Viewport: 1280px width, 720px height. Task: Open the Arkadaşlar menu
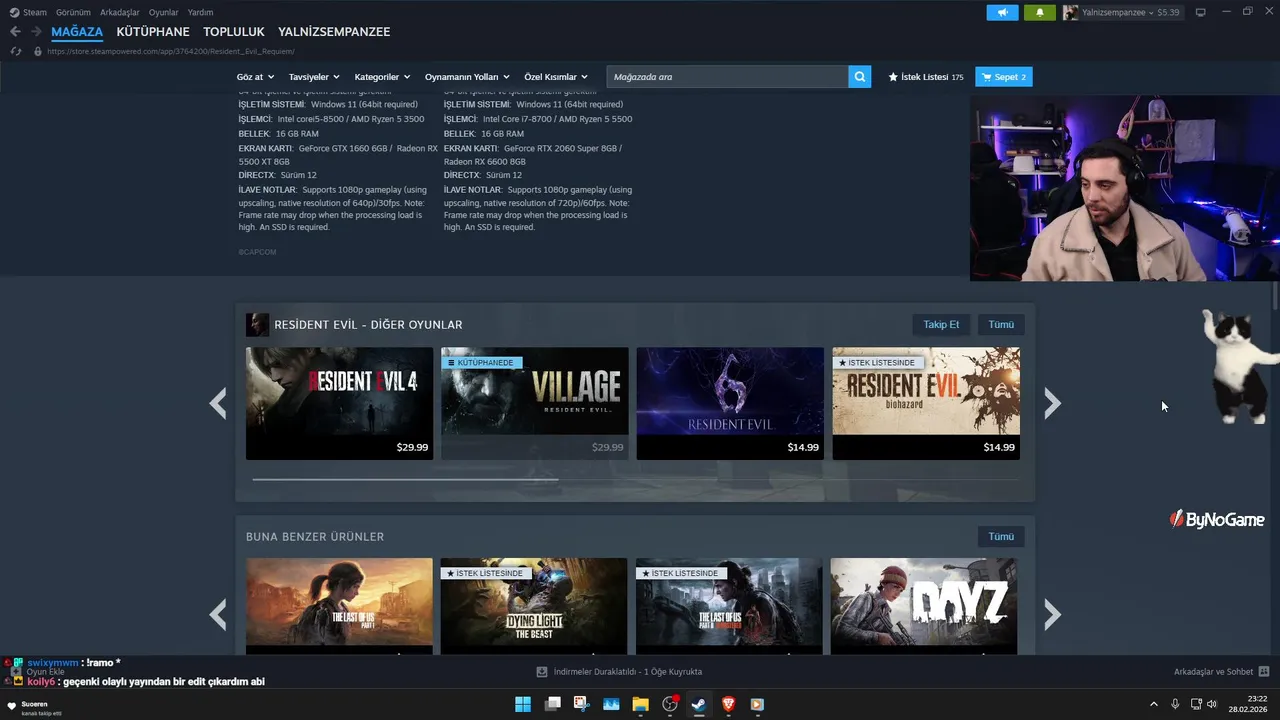coord(120,13)
